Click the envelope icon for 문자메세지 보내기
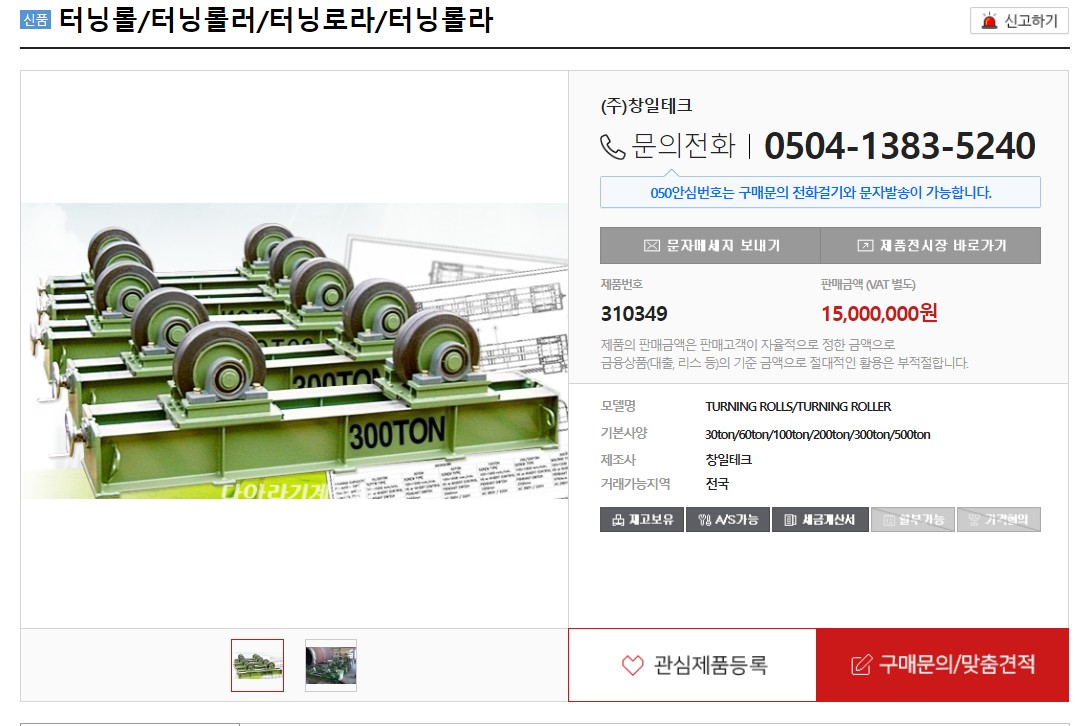The image size is (1076, 726). [652, 246]
